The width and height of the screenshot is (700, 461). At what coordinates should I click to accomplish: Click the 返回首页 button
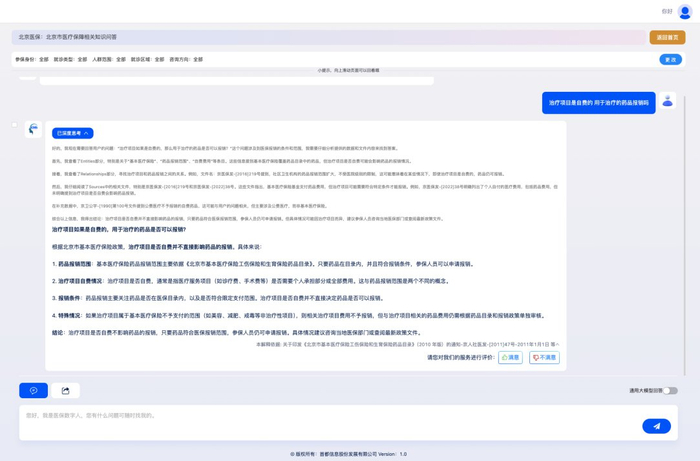point(667,37)
